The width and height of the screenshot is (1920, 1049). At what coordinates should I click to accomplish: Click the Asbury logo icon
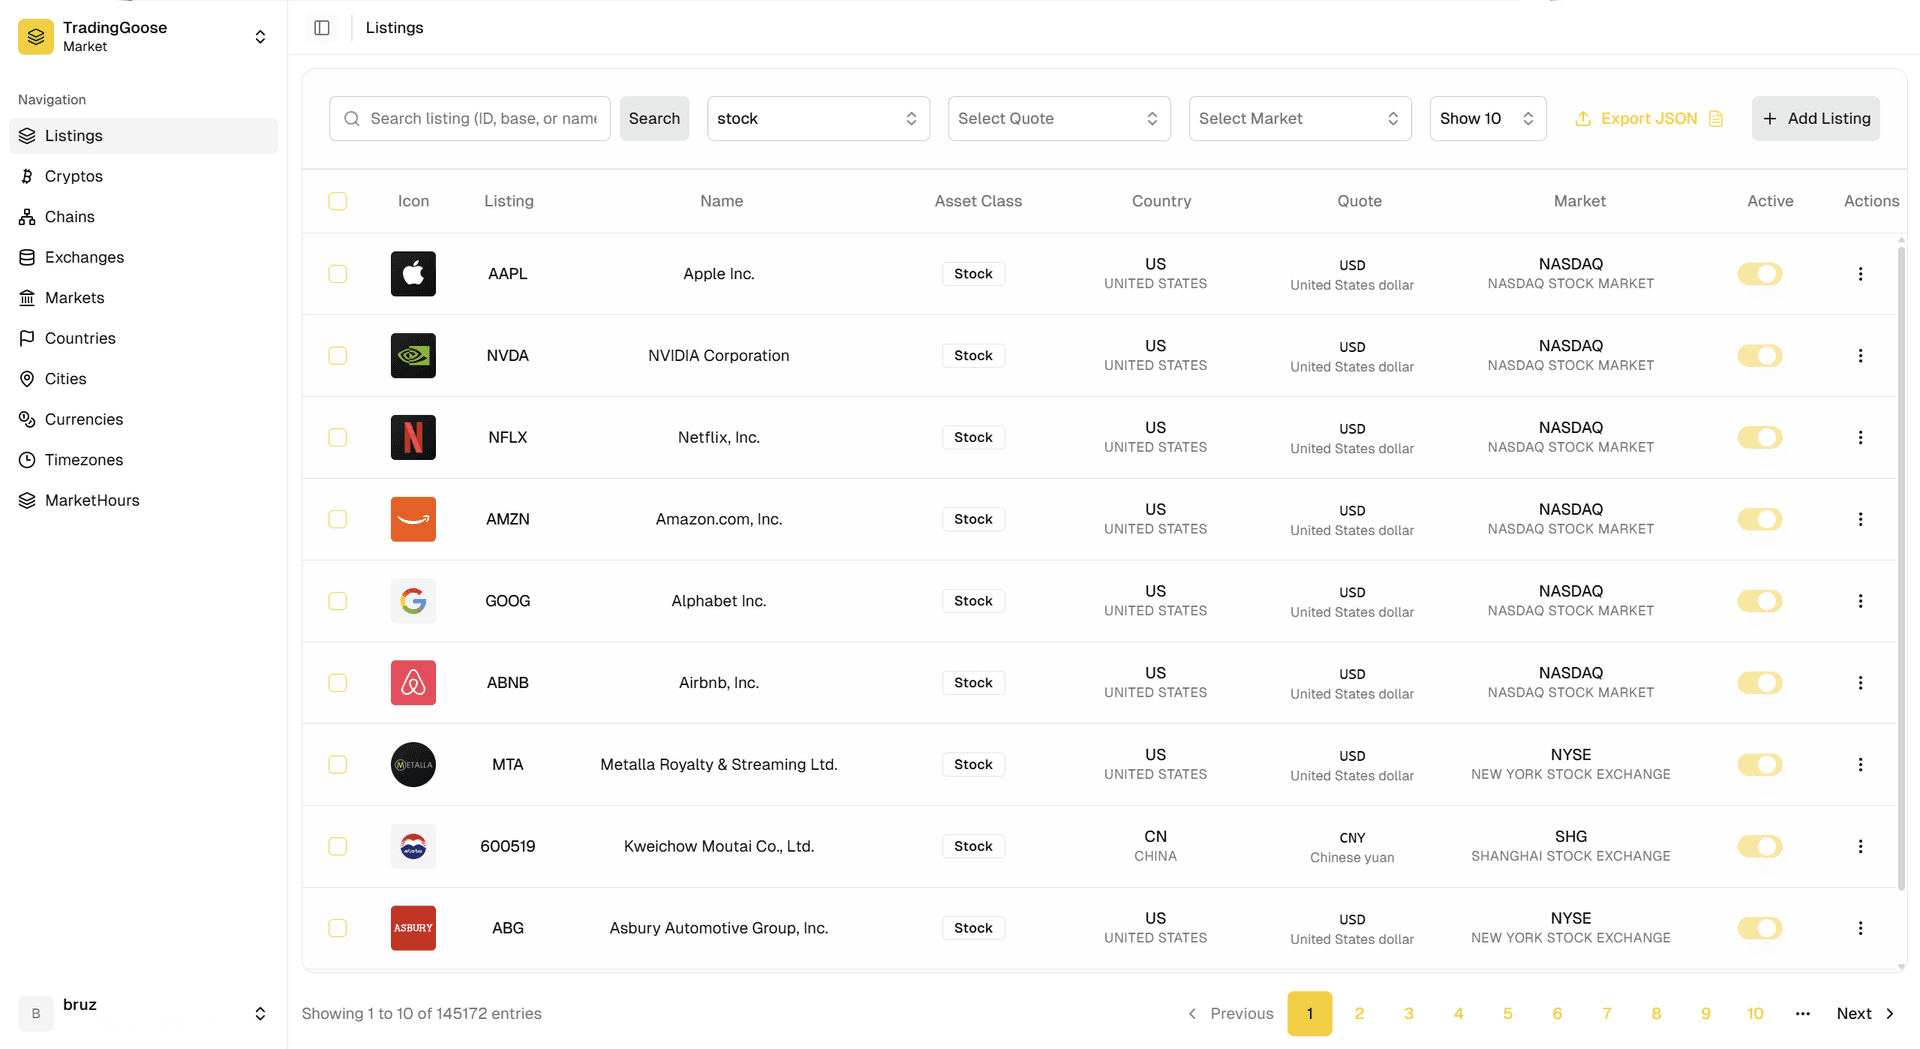[413, 928]
